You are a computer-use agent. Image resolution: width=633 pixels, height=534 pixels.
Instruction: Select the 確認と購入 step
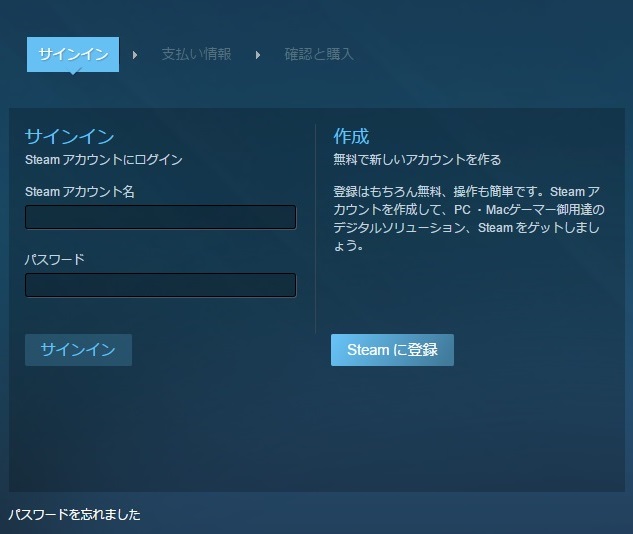pos(319,54)
